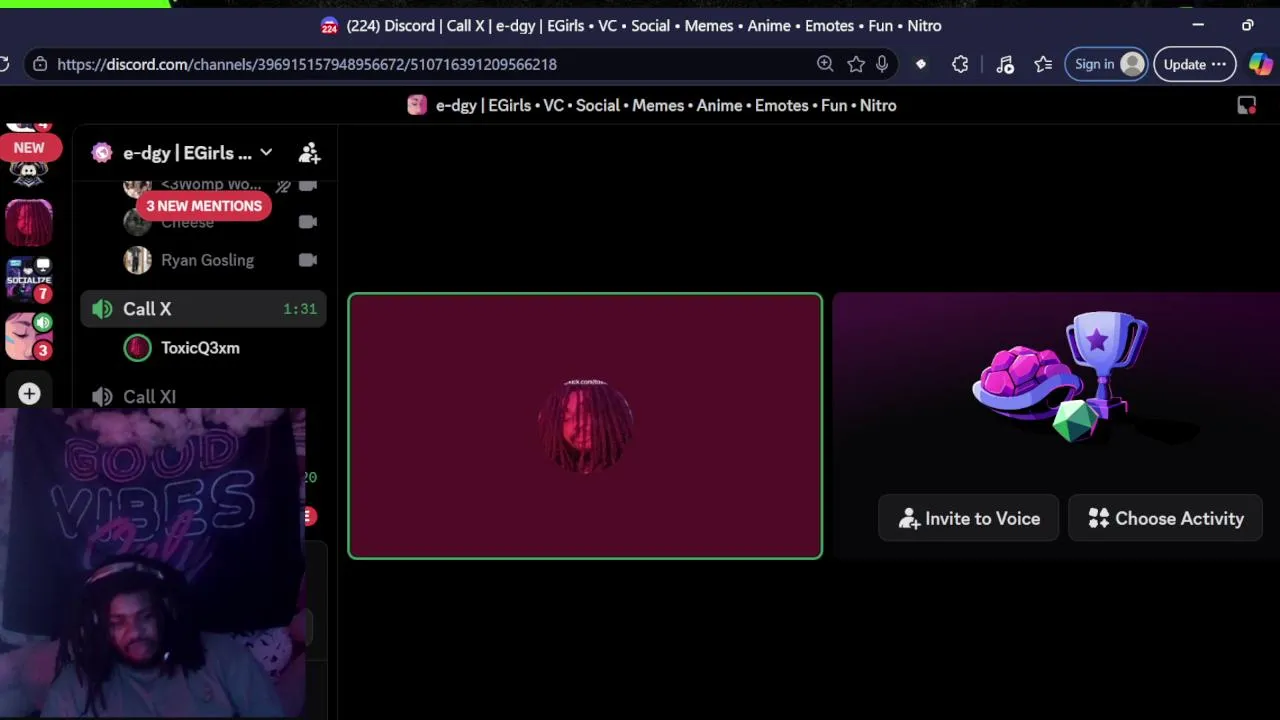Click the 3 NEW MENTIONS pill
This screenshot has height=720, width=1280.
click(x=204, y=206)
